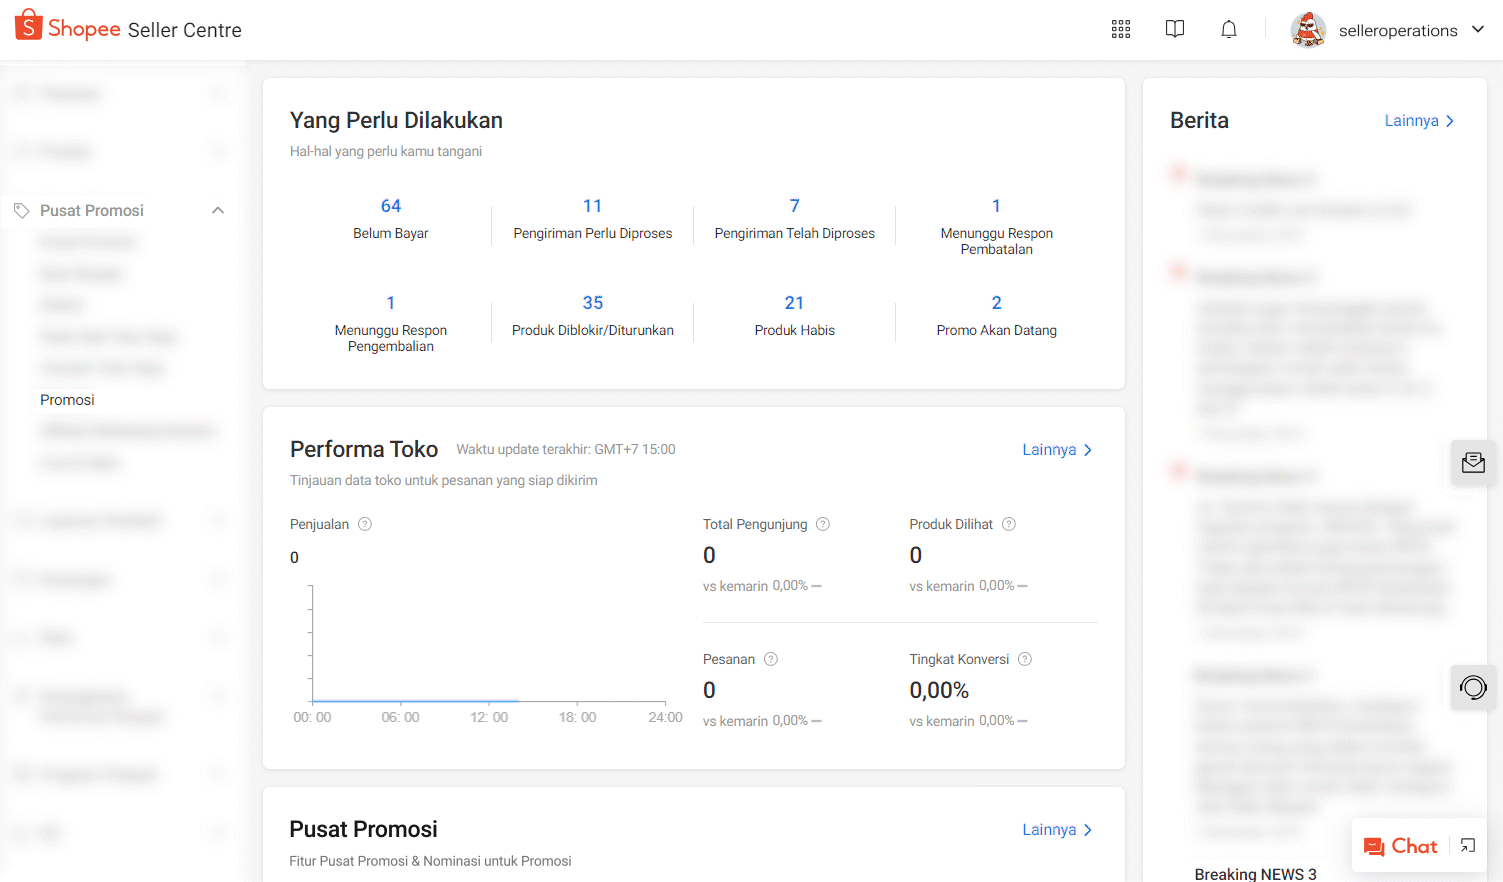Open the apps grid icon
1503x882 pixels.
point(1121,30)
